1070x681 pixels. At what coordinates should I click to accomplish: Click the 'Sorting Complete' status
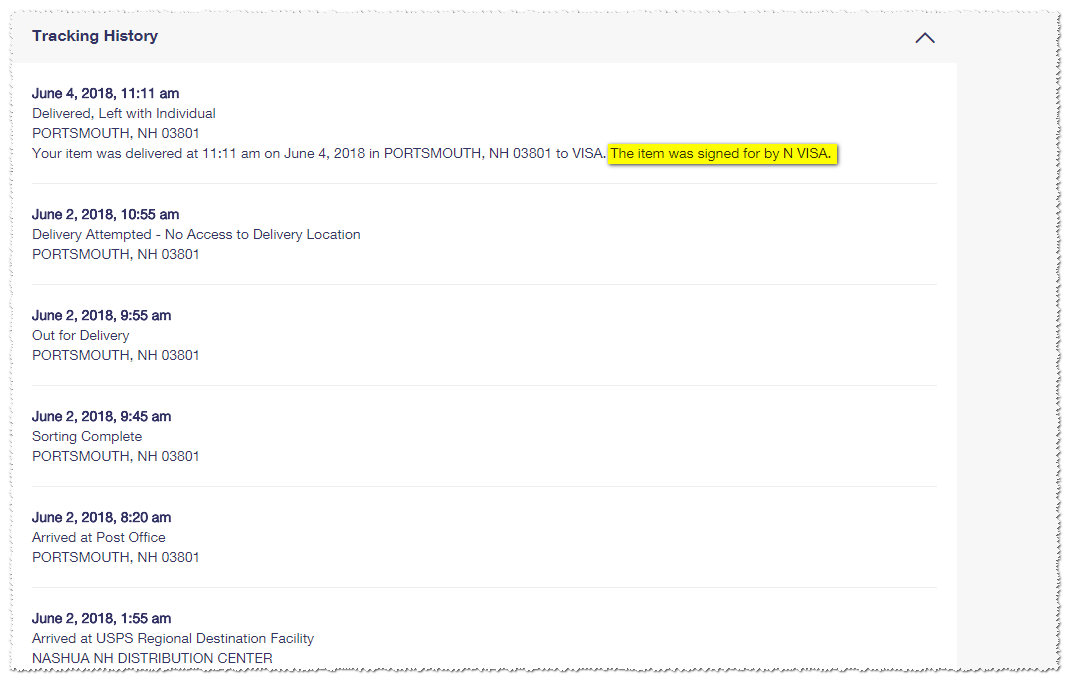pyautogui.click(x=87, y=436)
